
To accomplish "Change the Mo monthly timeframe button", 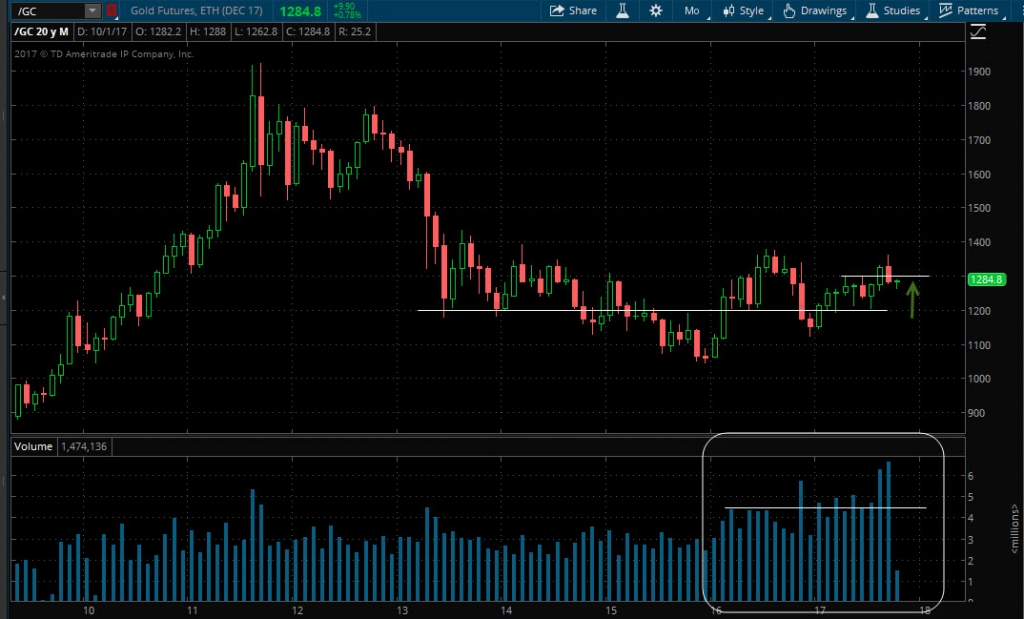I will point(692,11).
